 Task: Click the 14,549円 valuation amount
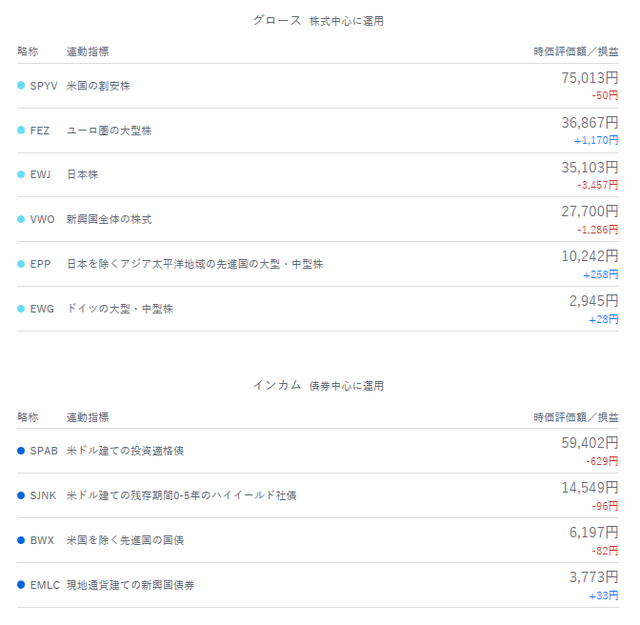click(590, 488)
